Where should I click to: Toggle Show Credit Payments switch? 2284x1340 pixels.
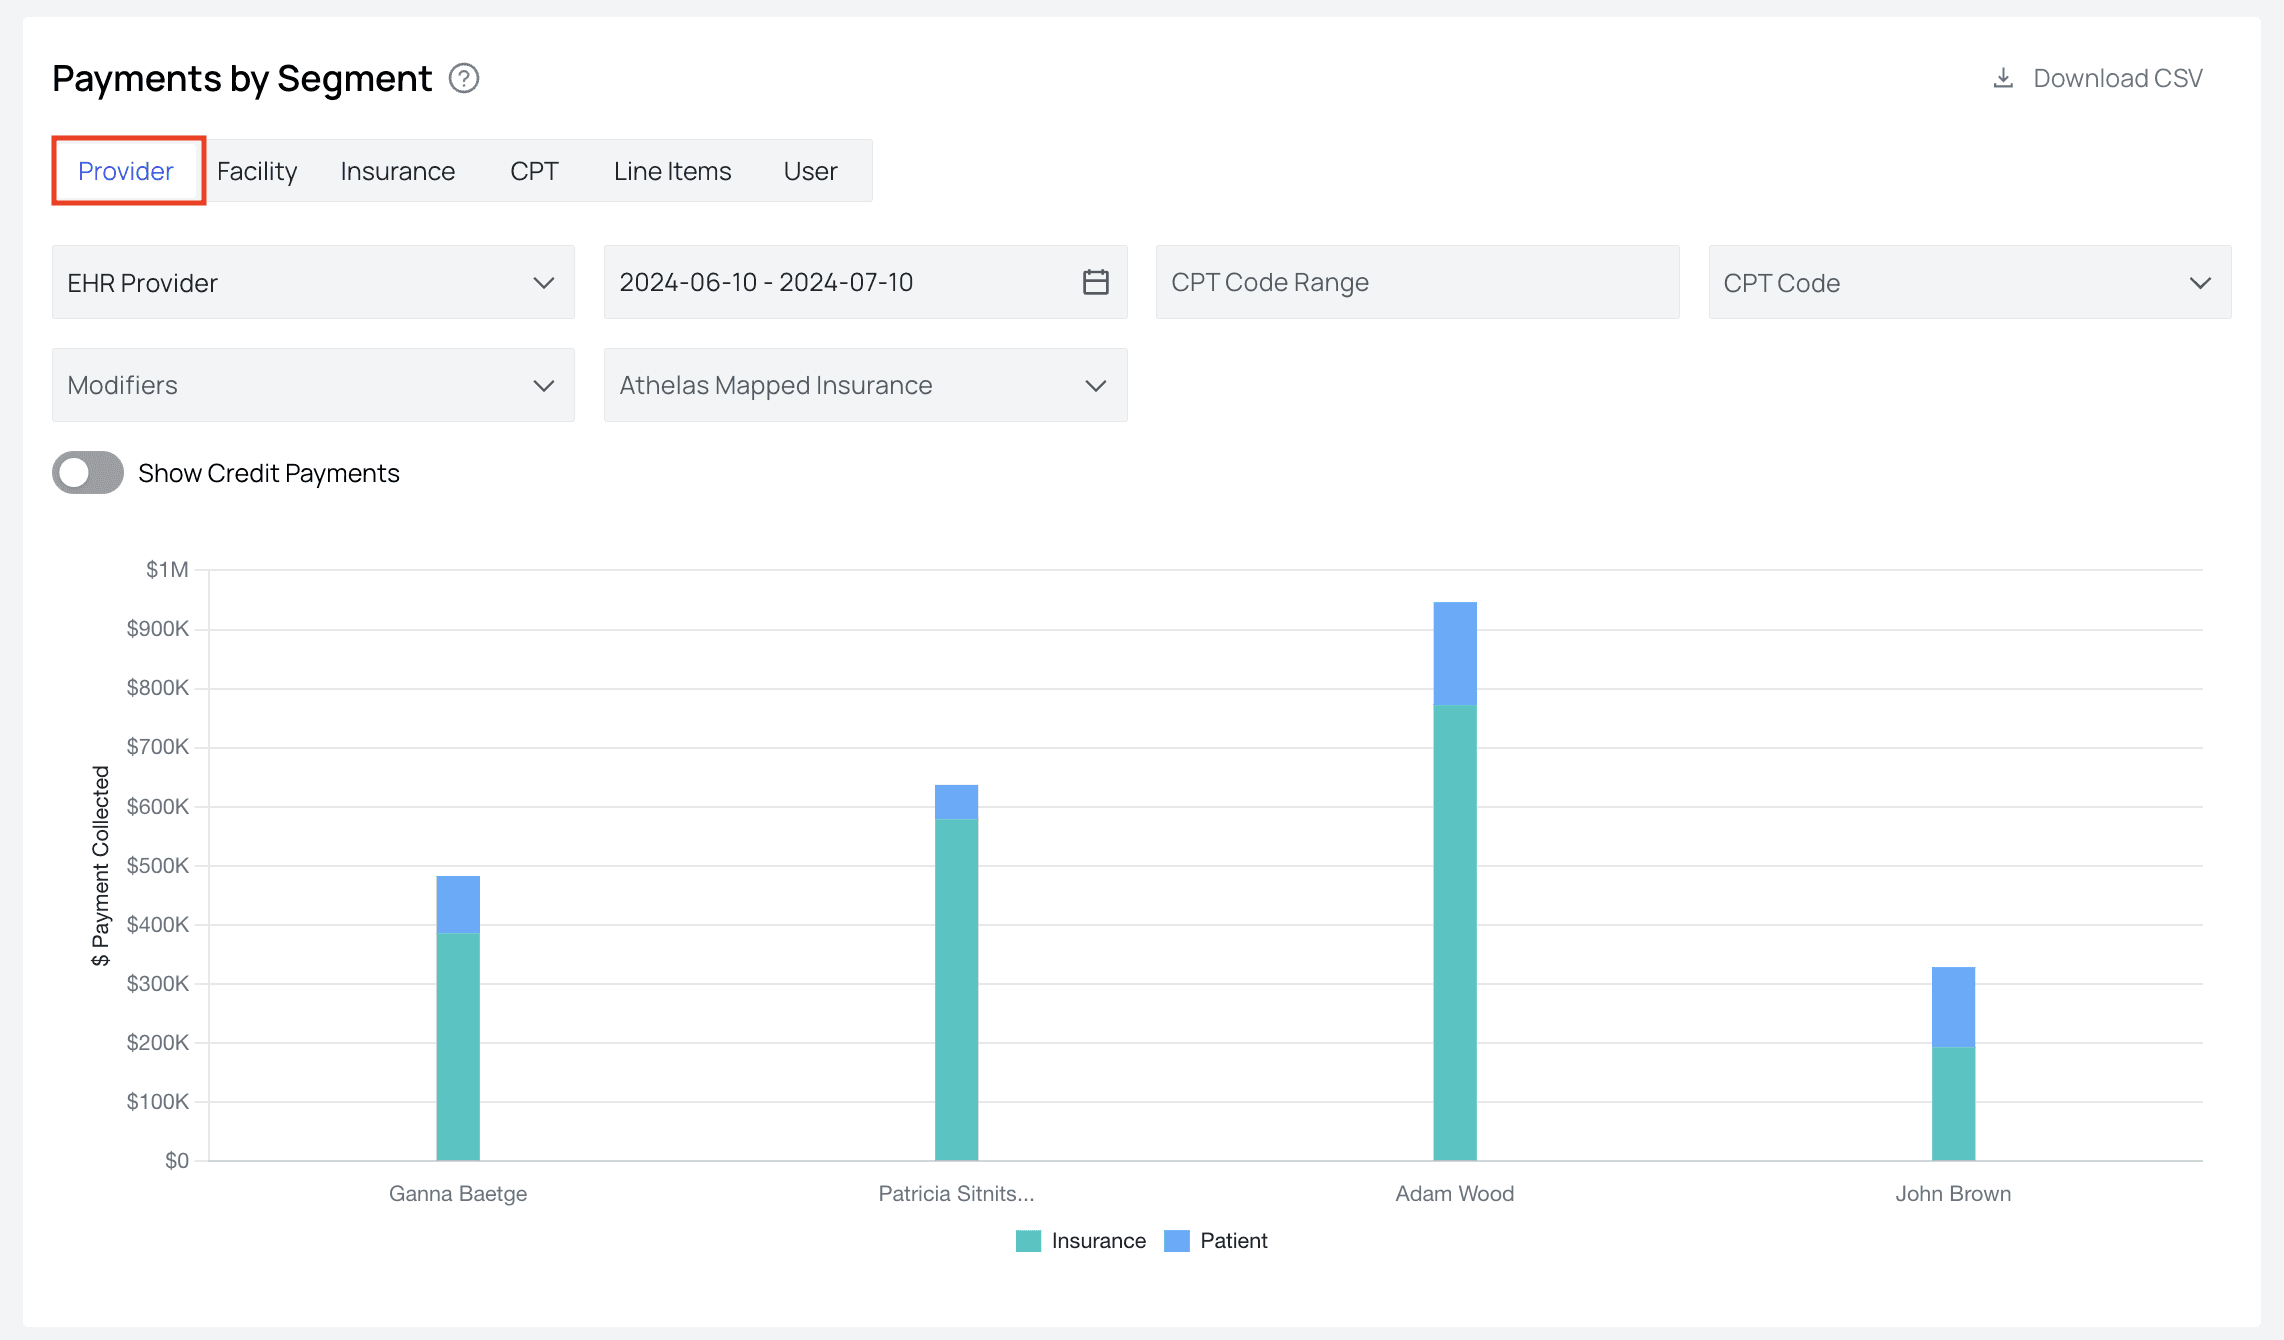coord(88,473)
